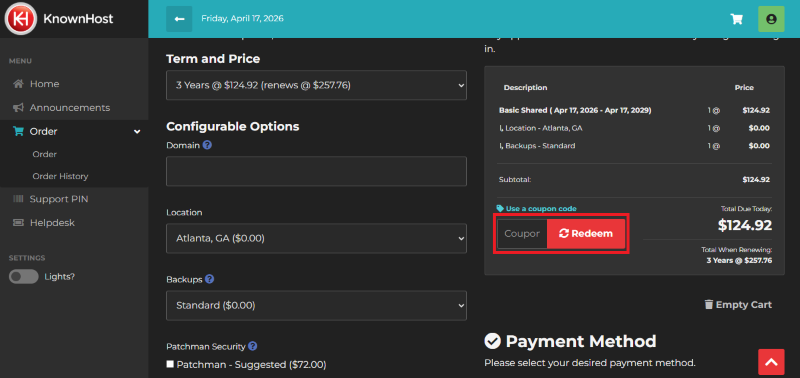Click the Payment Method heading text
The image size is (800, 378).
(581, 341)
